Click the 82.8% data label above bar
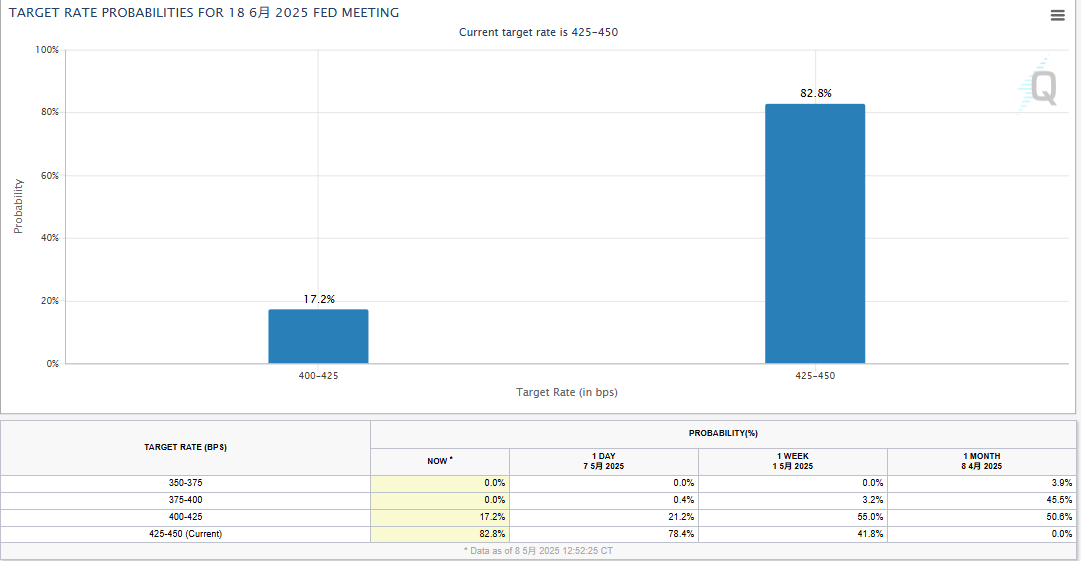The height and width of the screenshot is (561, 1081). (x=815, y=93)
